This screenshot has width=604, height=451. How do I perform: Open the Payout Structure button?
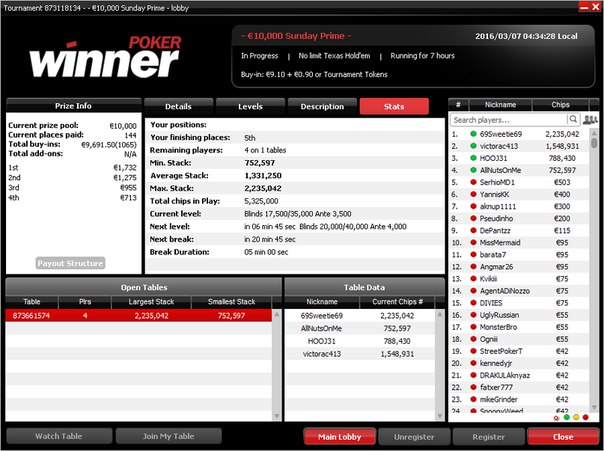coord(70,263)
